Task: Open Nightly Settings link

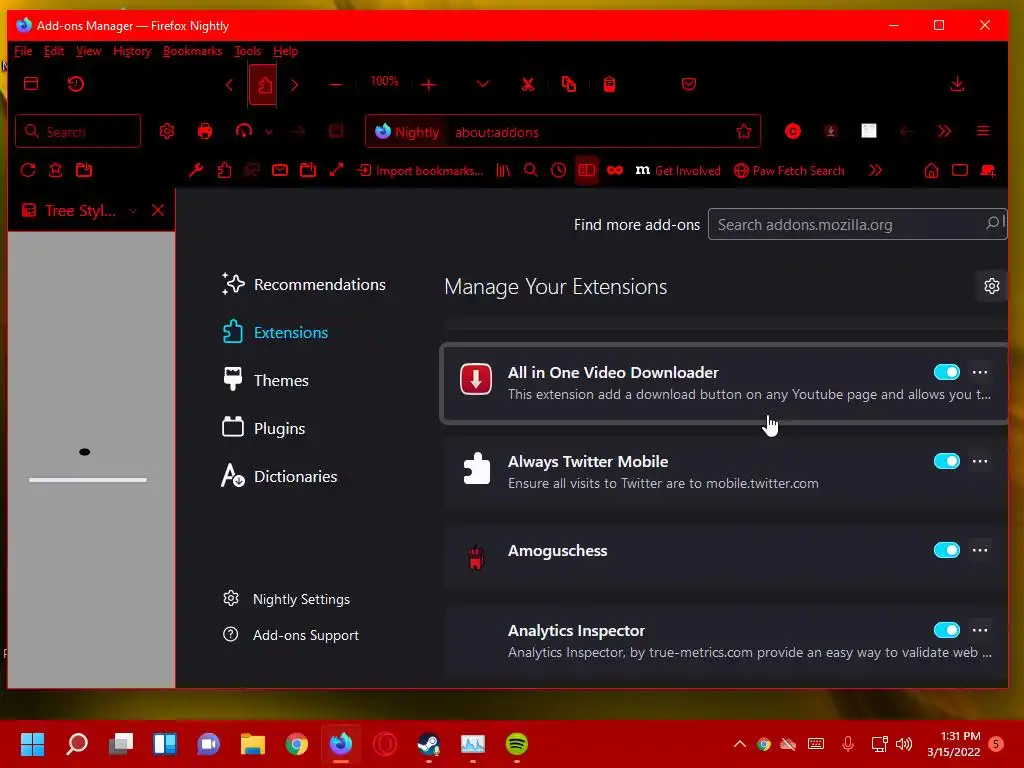Action: [286, 599]
